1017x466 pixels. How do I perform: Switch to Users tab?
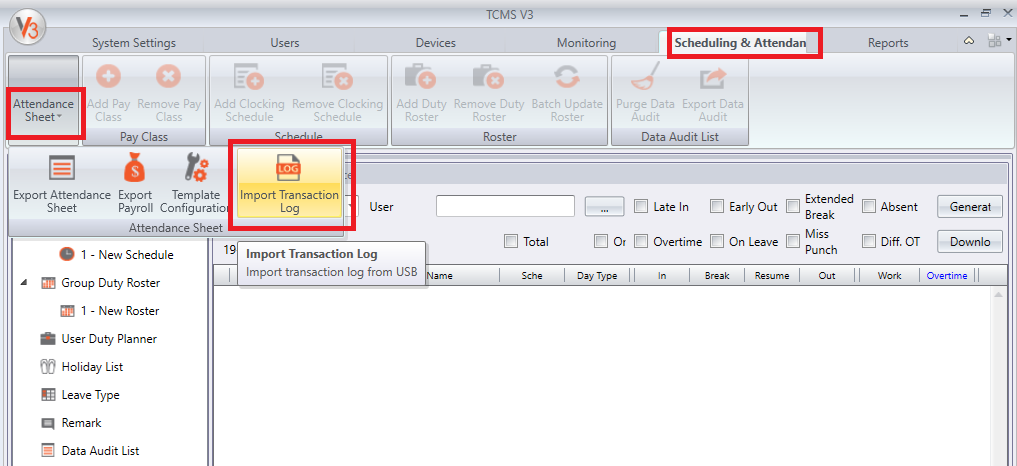(x=285, y=43)
